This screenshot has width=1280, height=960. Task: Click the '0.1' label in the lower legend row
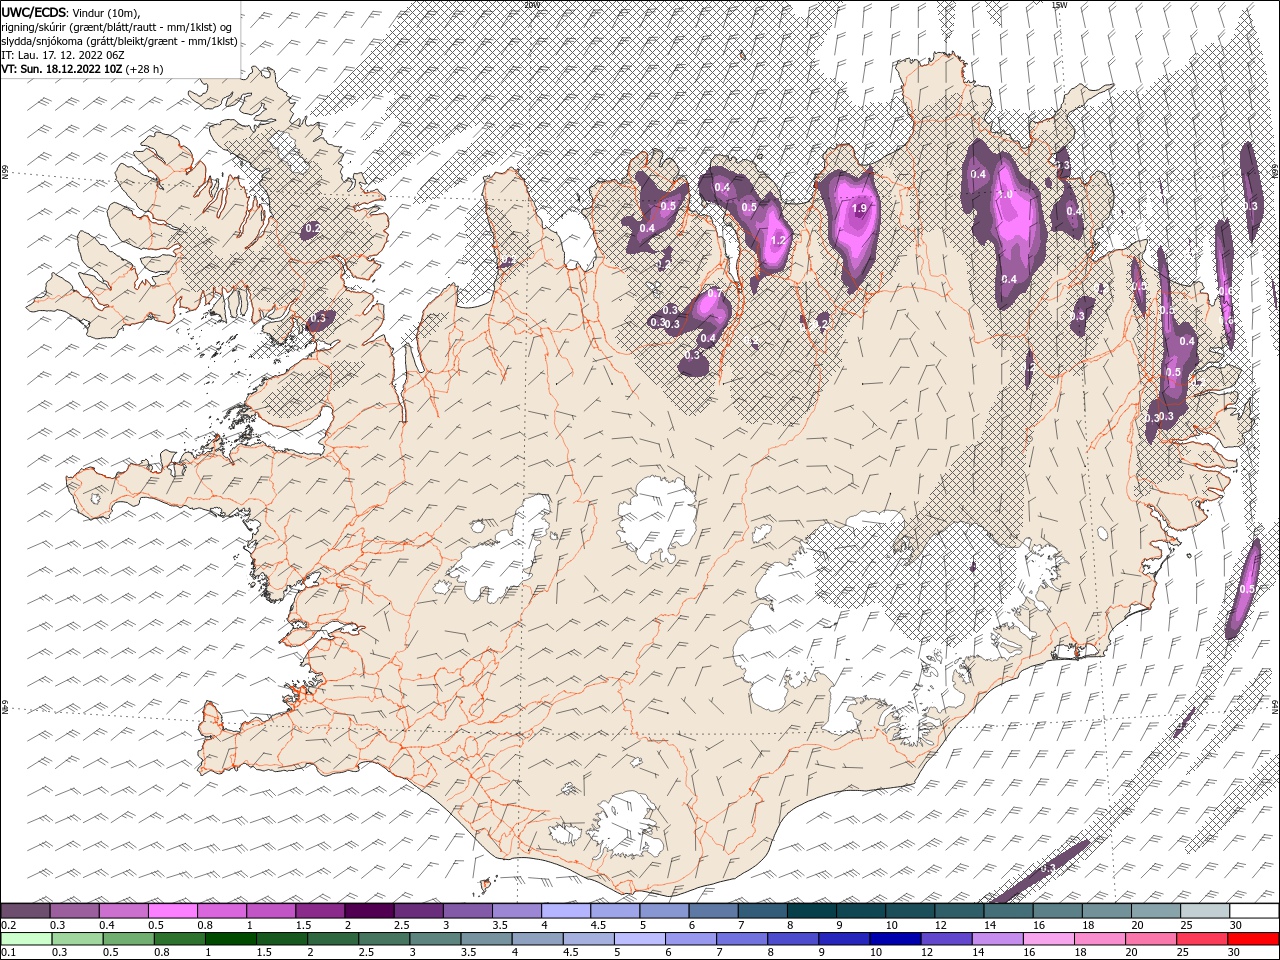pos(9,953)
